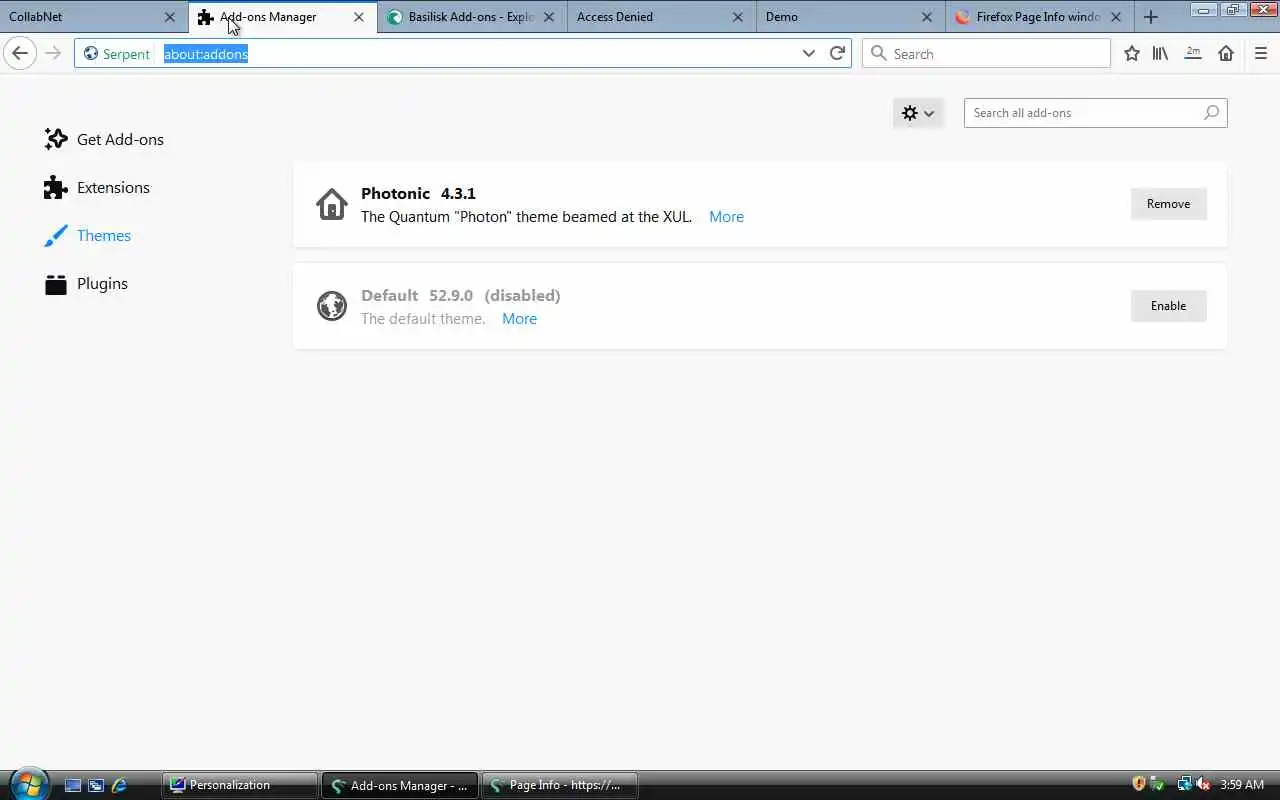The image size is (1280, 800).
Task: Click the 2m downloads indicator
Action: pos(1193,53)
